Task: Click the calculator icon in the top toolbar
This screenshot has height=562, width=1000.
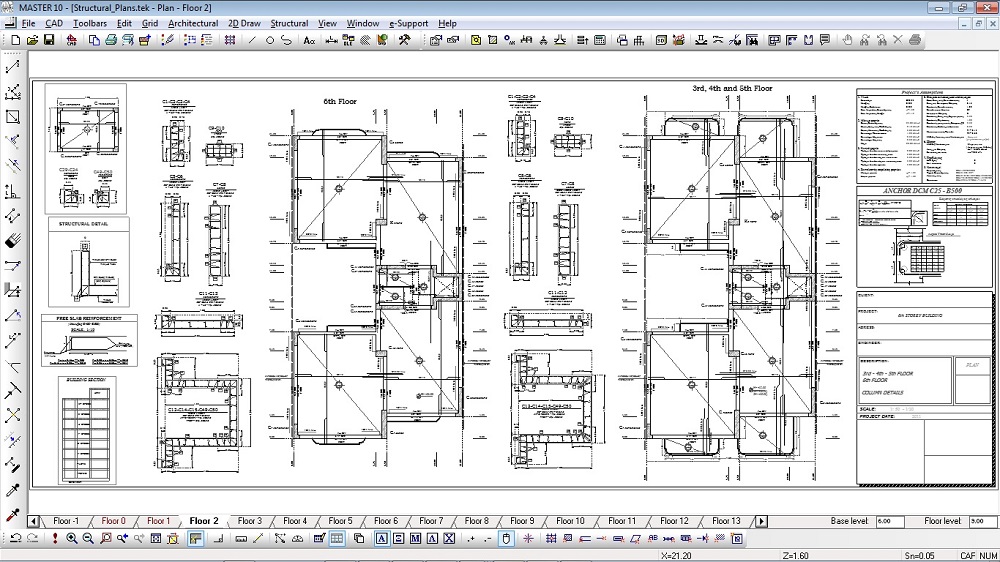Action: coord(600,40)
